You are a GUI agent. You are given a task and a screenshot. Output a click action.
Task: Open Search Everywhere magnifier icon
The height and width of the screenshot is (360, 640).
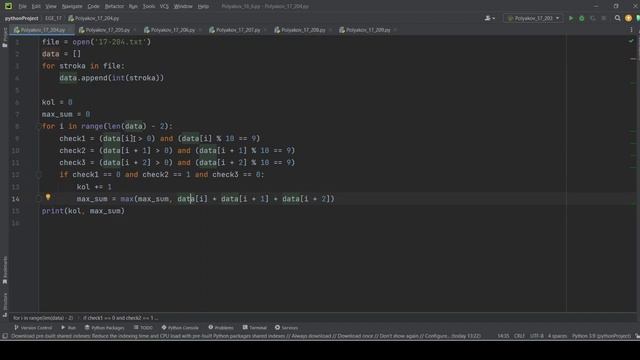point(617,18)
